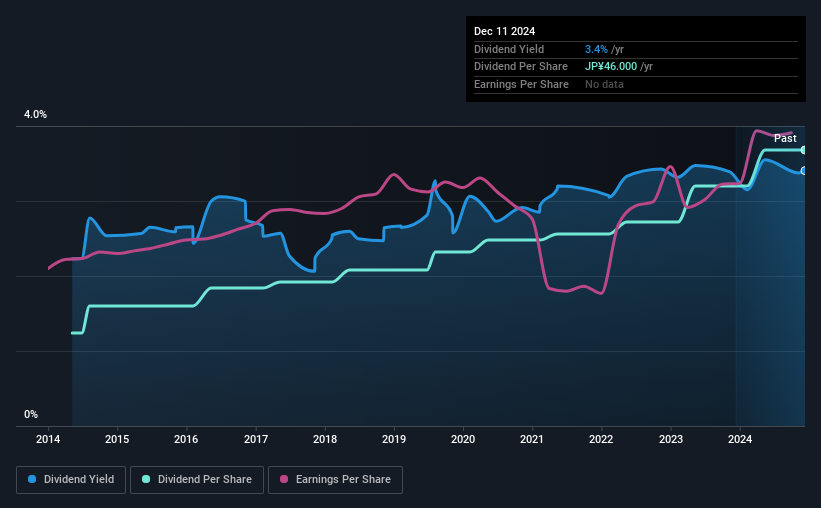The width and height of the screenshot is (821, 508).
Task: Click the tooltip 'Earnings Per Share' row label
Action: pos(521,84)
